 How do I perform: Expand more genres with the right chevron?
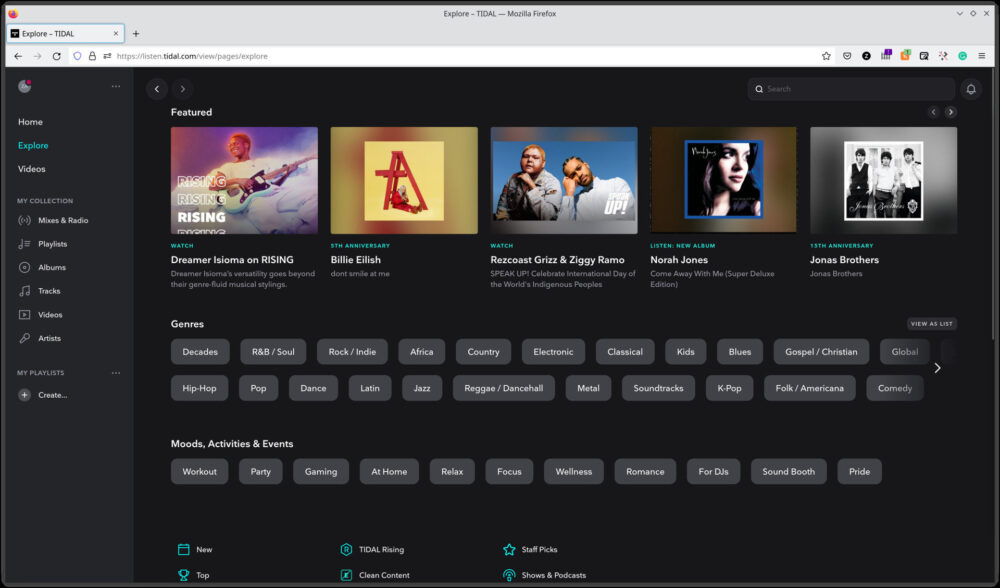pos(937,368)
